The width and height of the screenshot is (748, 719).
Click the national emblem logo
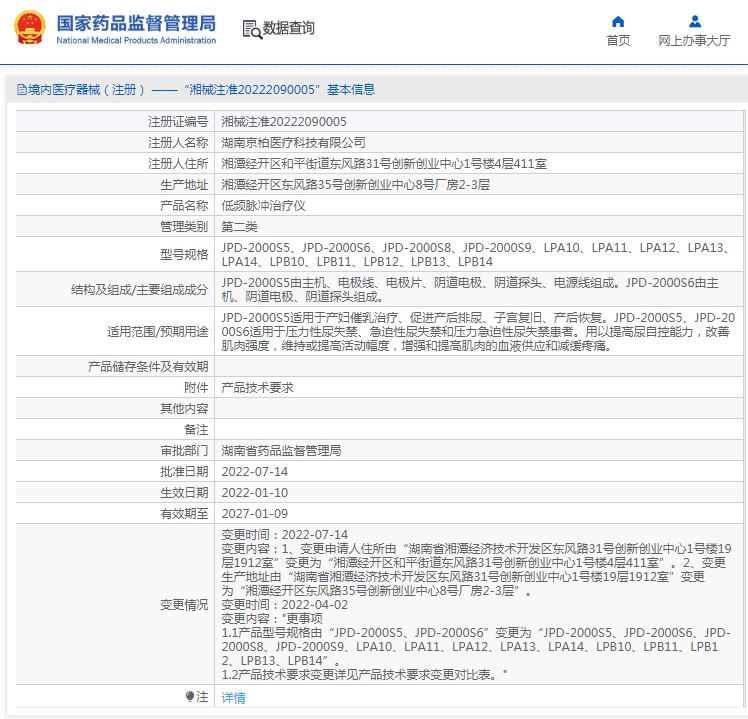(30, 27)
